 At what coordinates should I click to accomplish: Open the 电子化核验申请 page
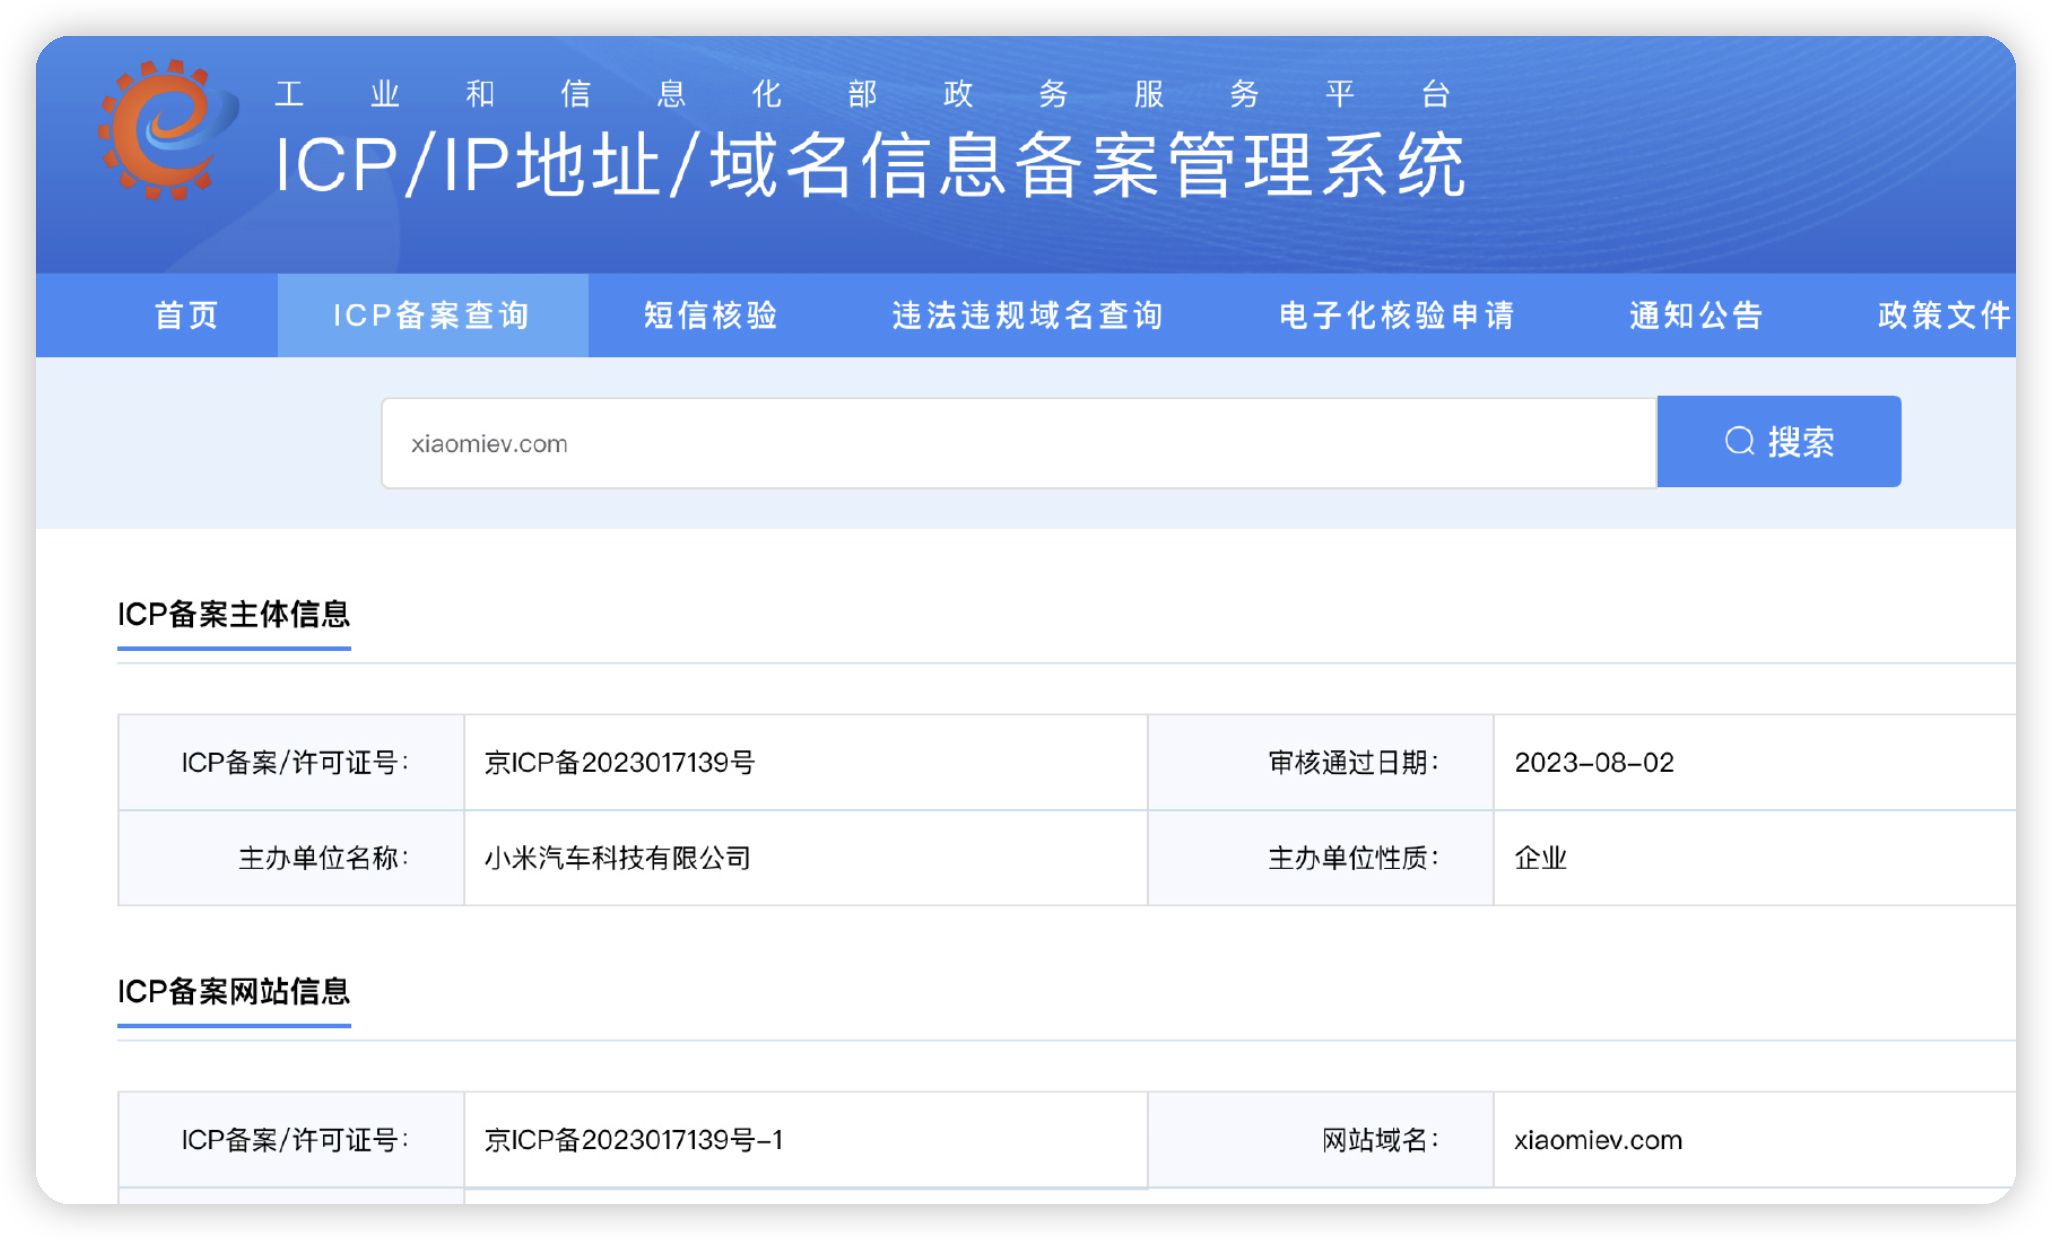point(1396,315)
